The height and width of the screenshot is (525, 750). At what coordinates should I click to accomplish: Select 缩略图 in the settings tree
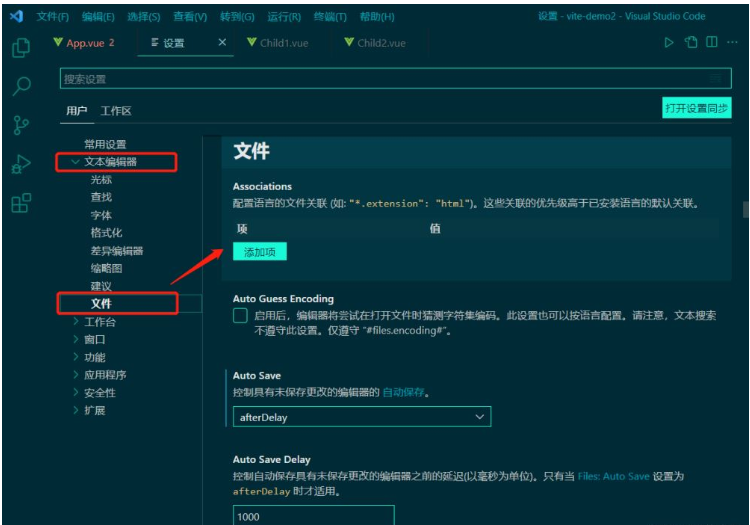pos(106,268)
